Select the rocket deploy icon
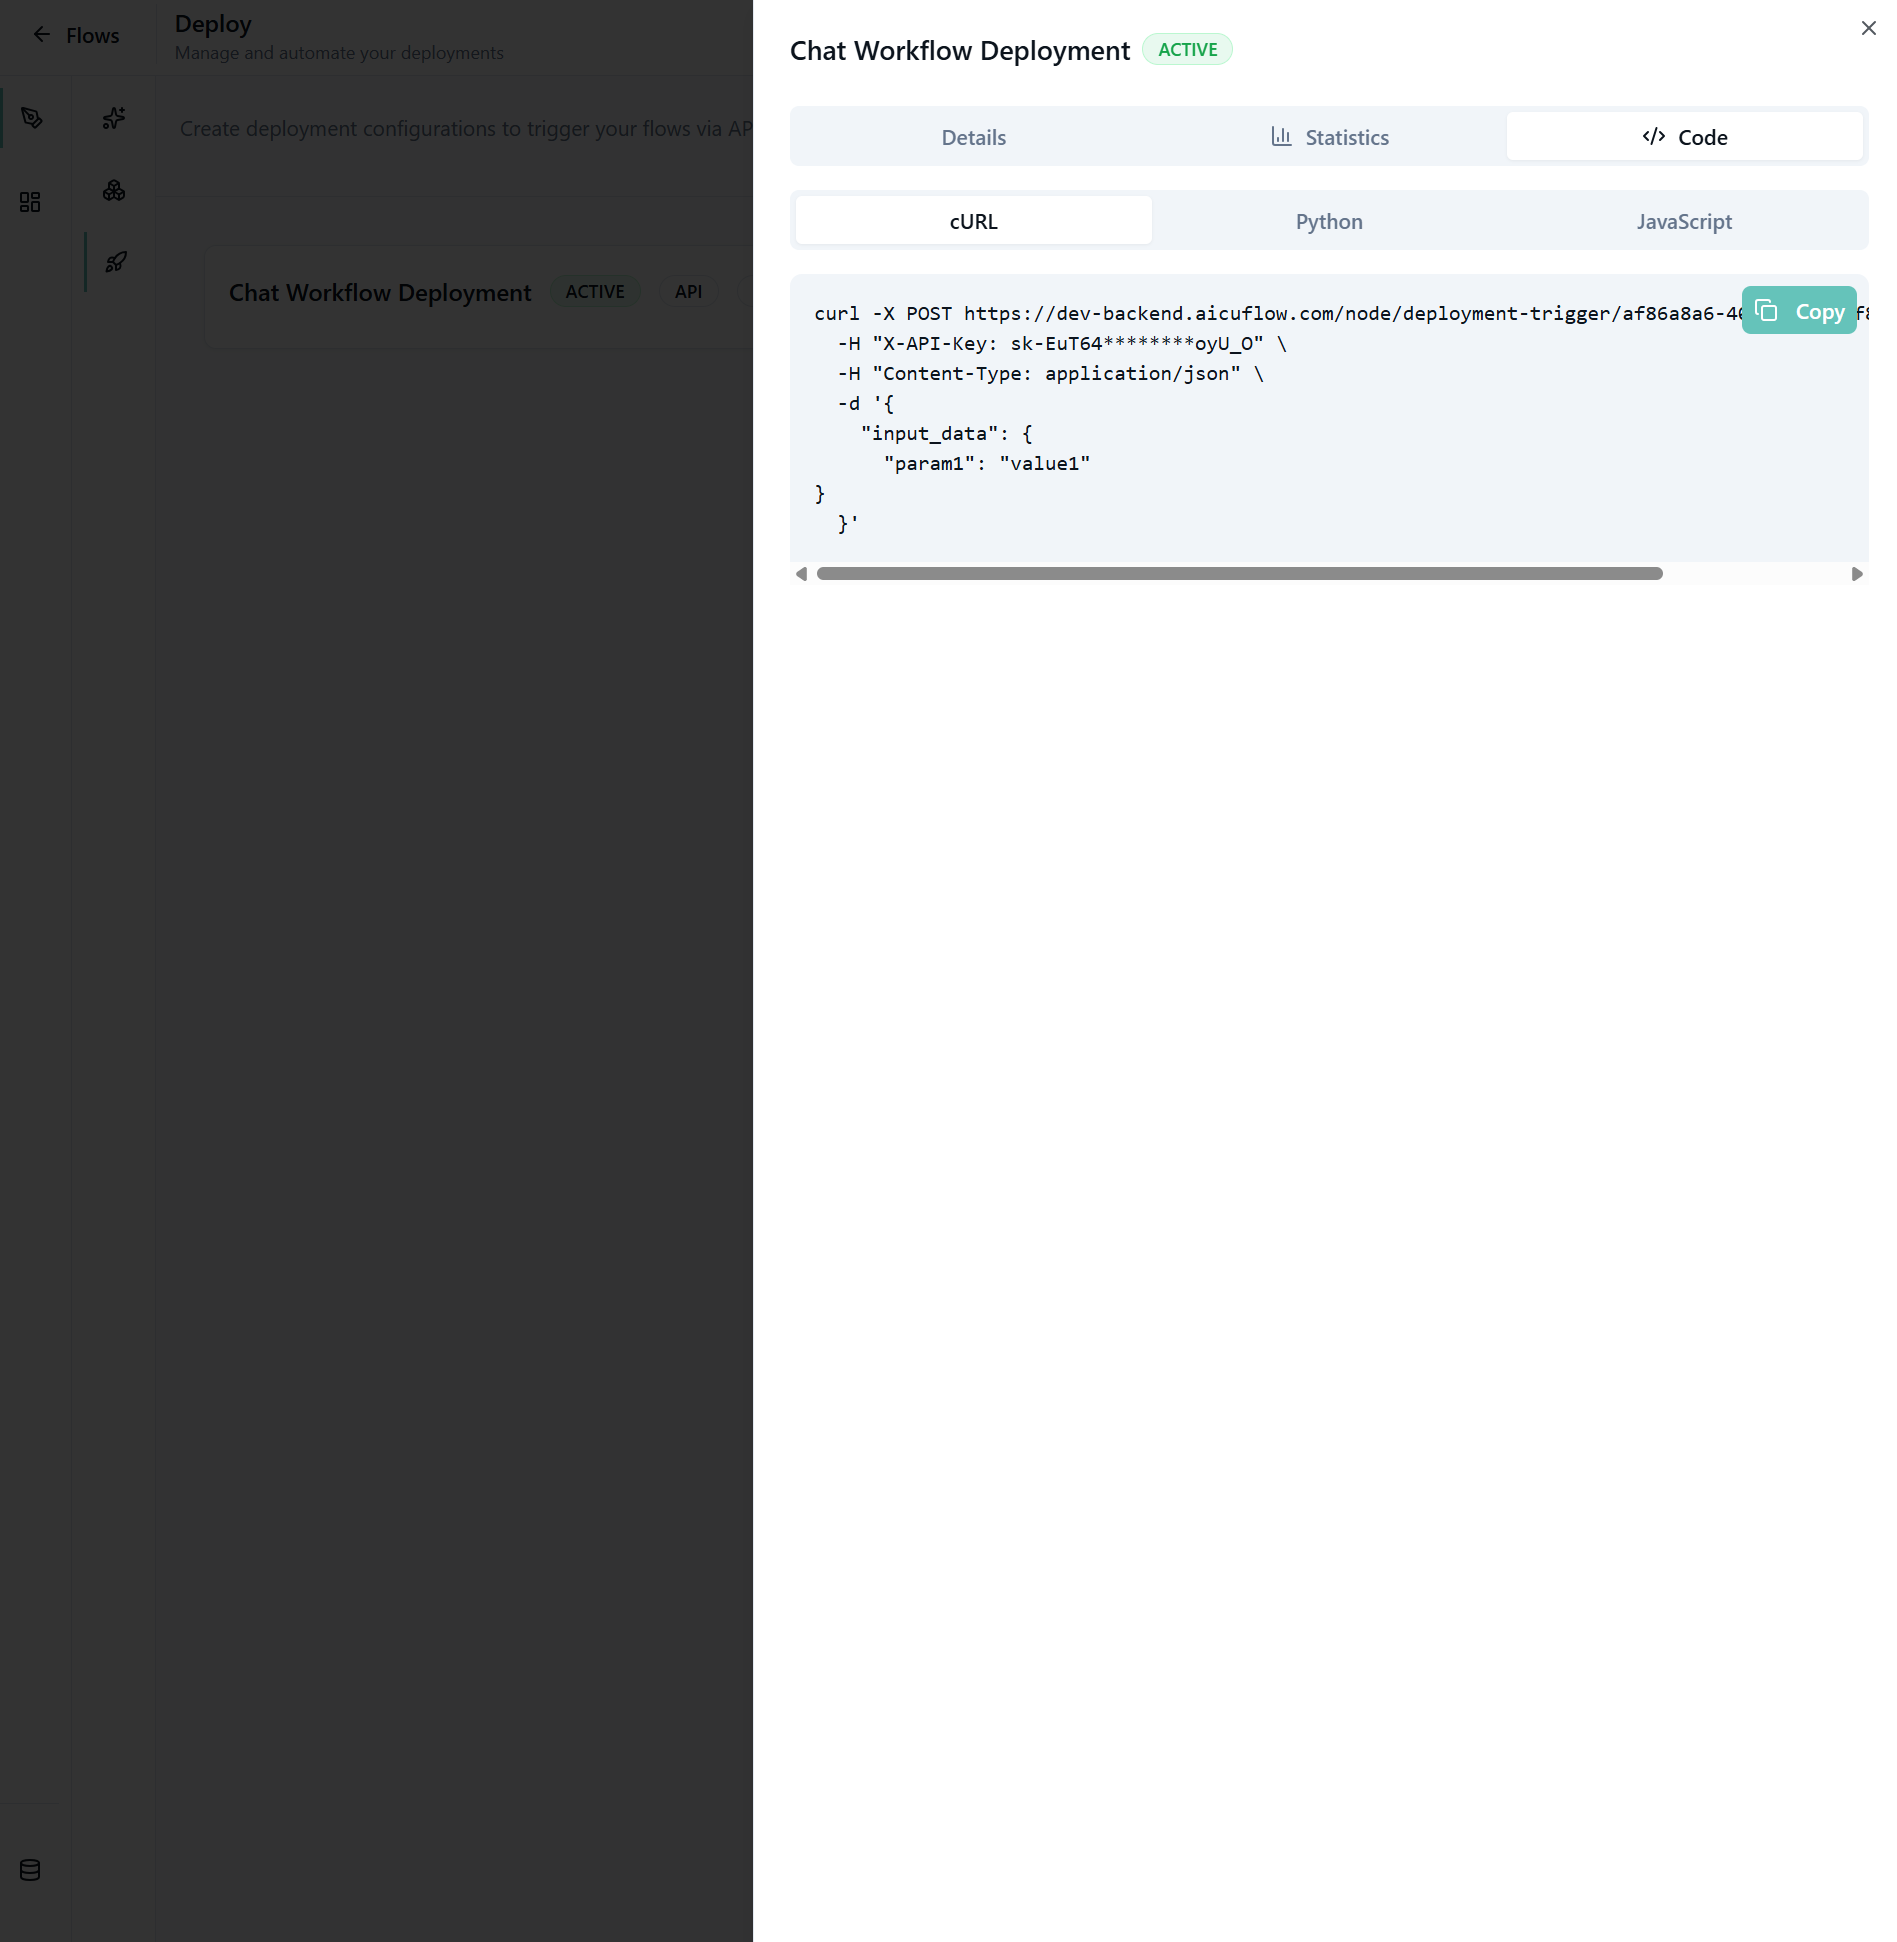This screenshot has width=1897, height=1942. pyautogui.click(x=116, y=262)
